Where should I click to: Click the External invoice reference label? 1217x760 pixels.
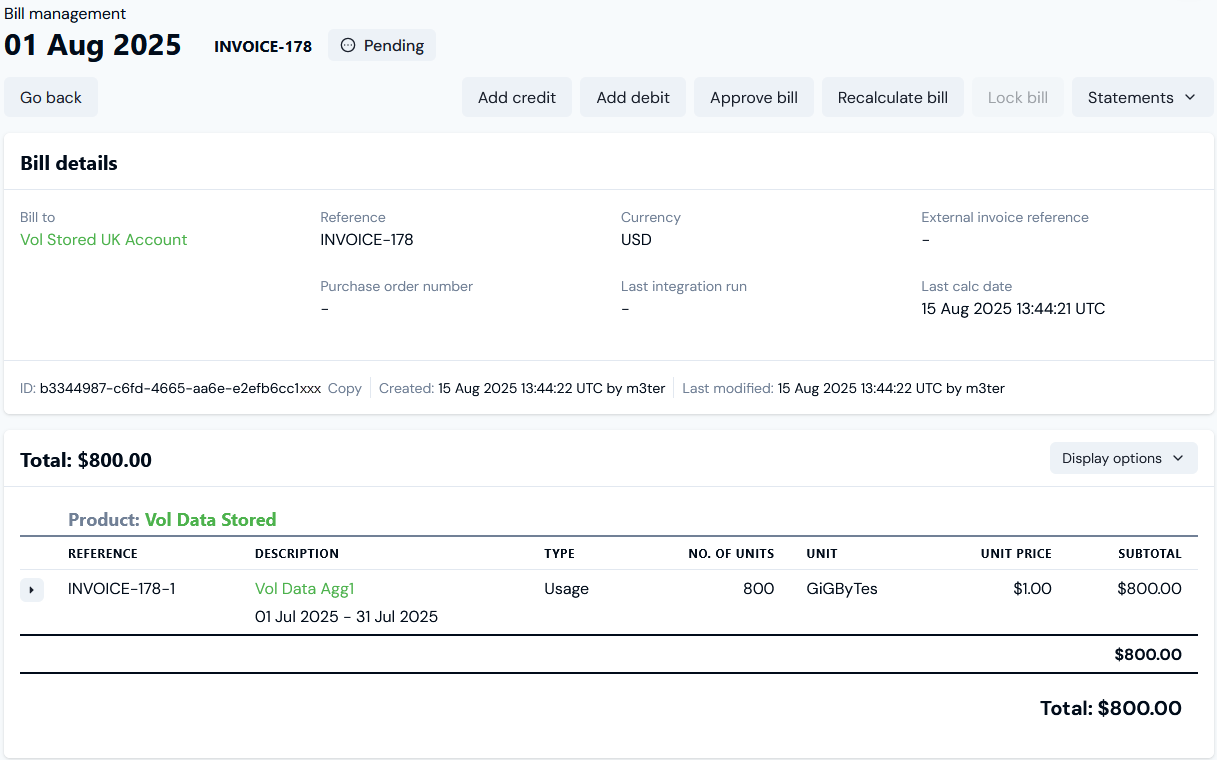(x=1005, y=217)
